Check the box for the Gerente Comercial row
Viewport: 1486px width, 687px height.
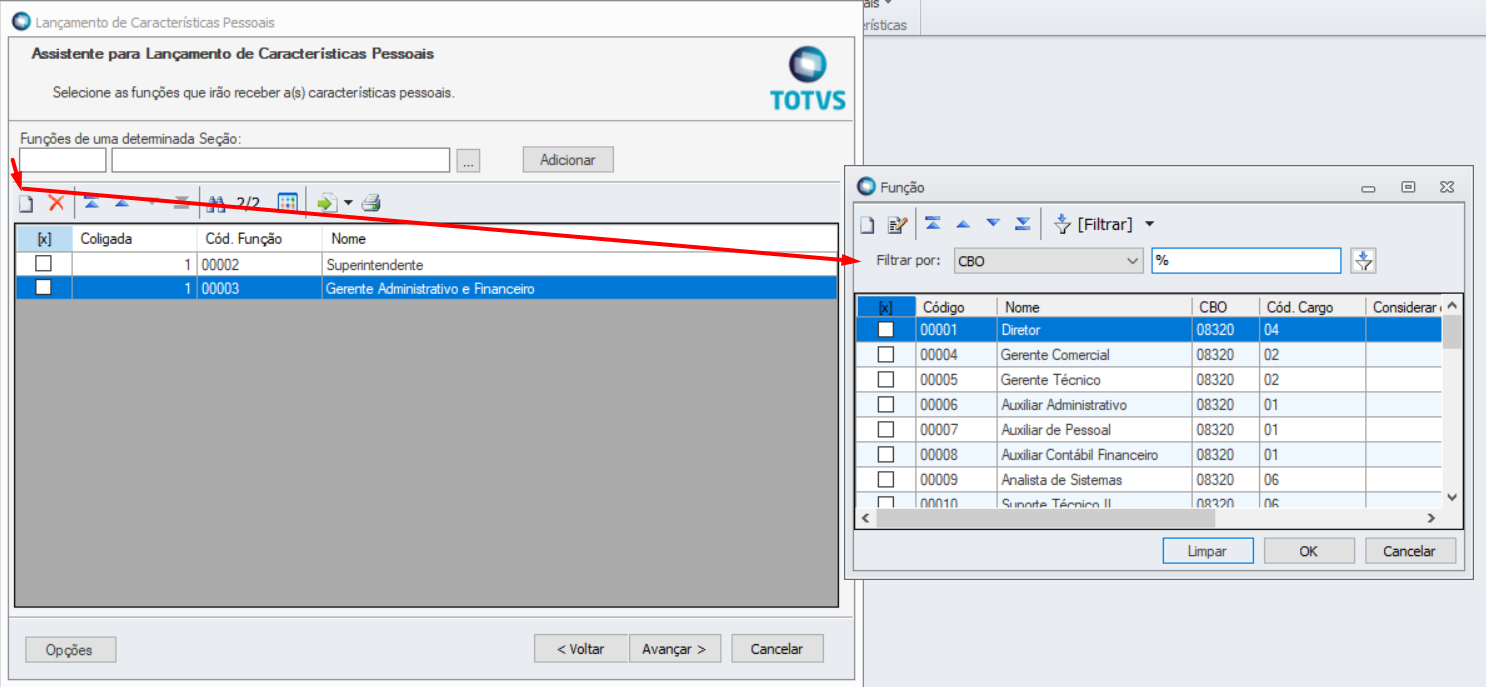(885, 354)
